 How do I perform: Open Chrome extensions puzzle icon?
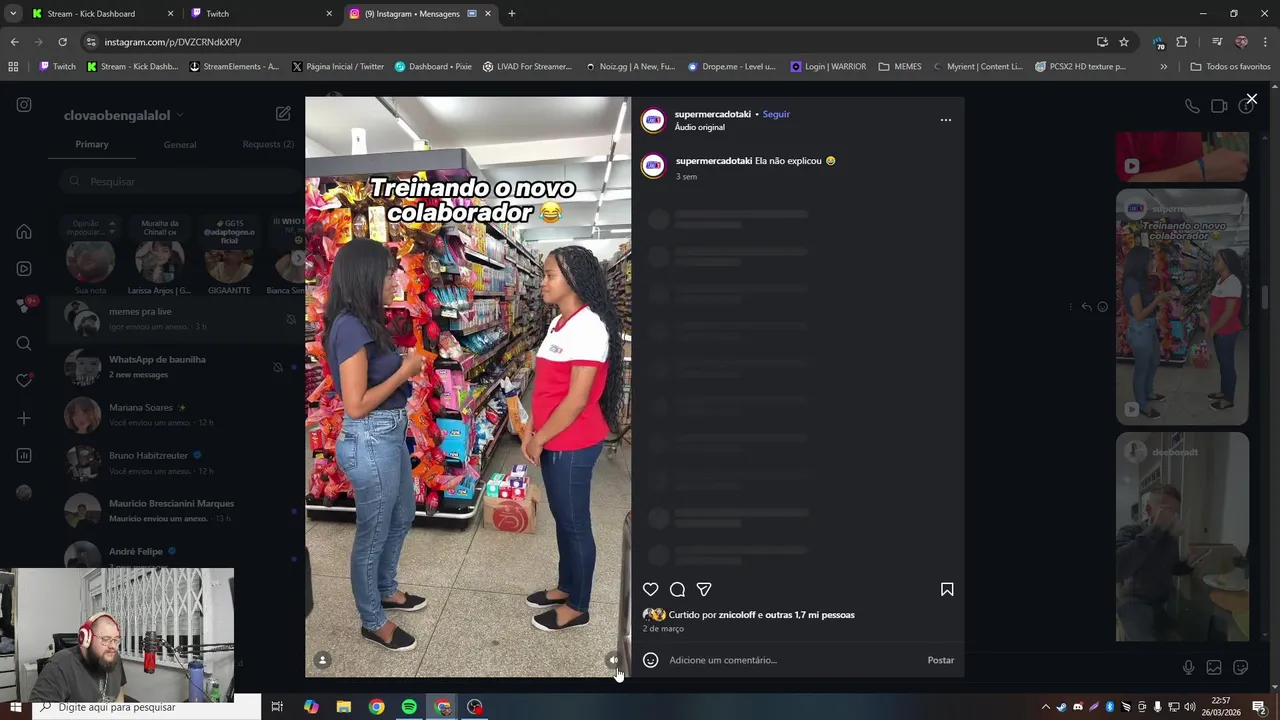[1182, 42]
